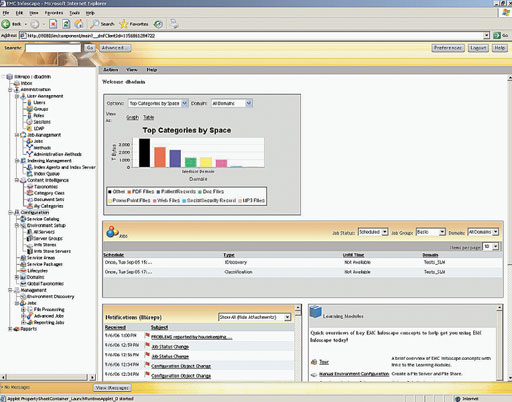The height and width of the screenshot is (402, 512).
Task: Open the browser Favorites menu
Action: (x=54, y=13)
